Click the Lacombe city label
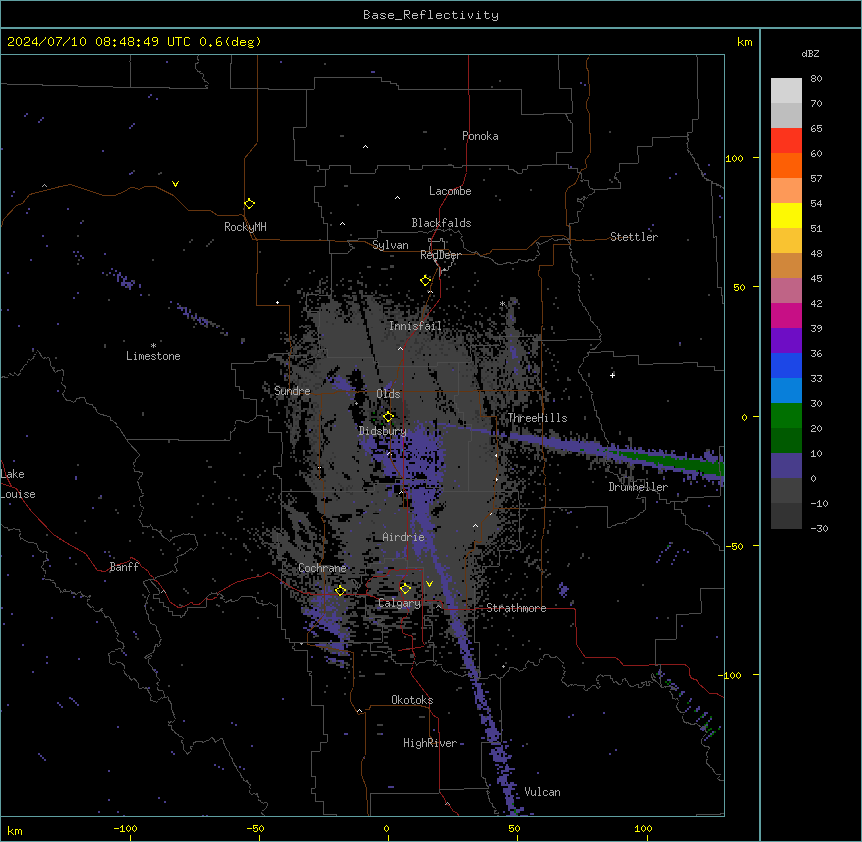862x842 pixels. click(x=450, y=191)
